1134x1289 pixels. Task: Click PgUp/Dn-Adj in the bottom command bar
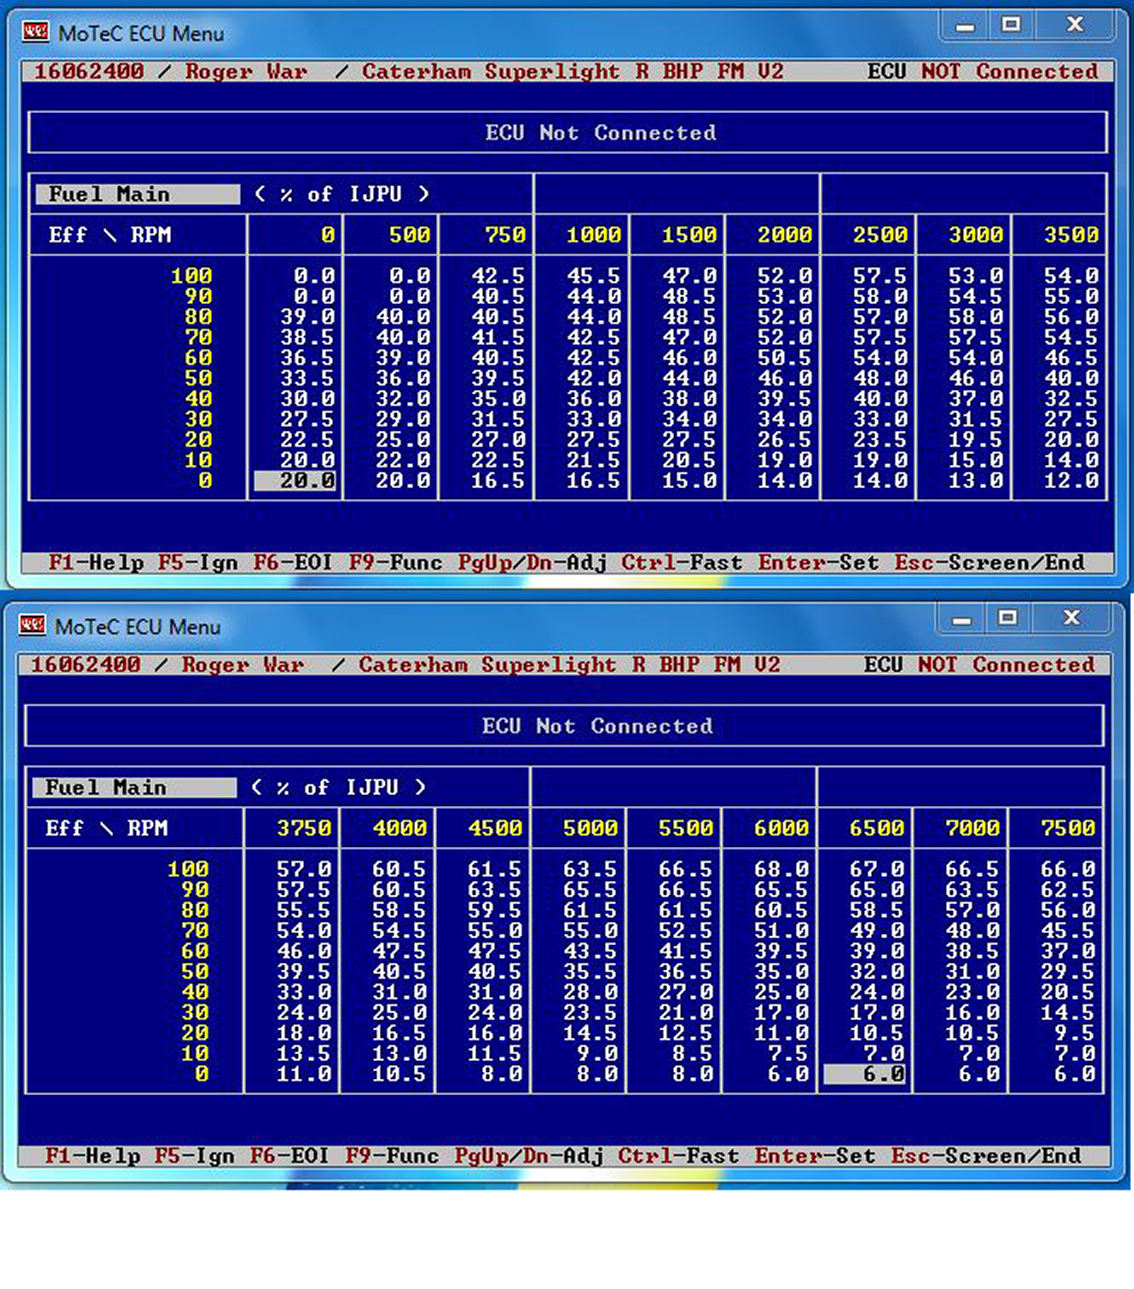pyautogui.click(x=530, y=1155)
